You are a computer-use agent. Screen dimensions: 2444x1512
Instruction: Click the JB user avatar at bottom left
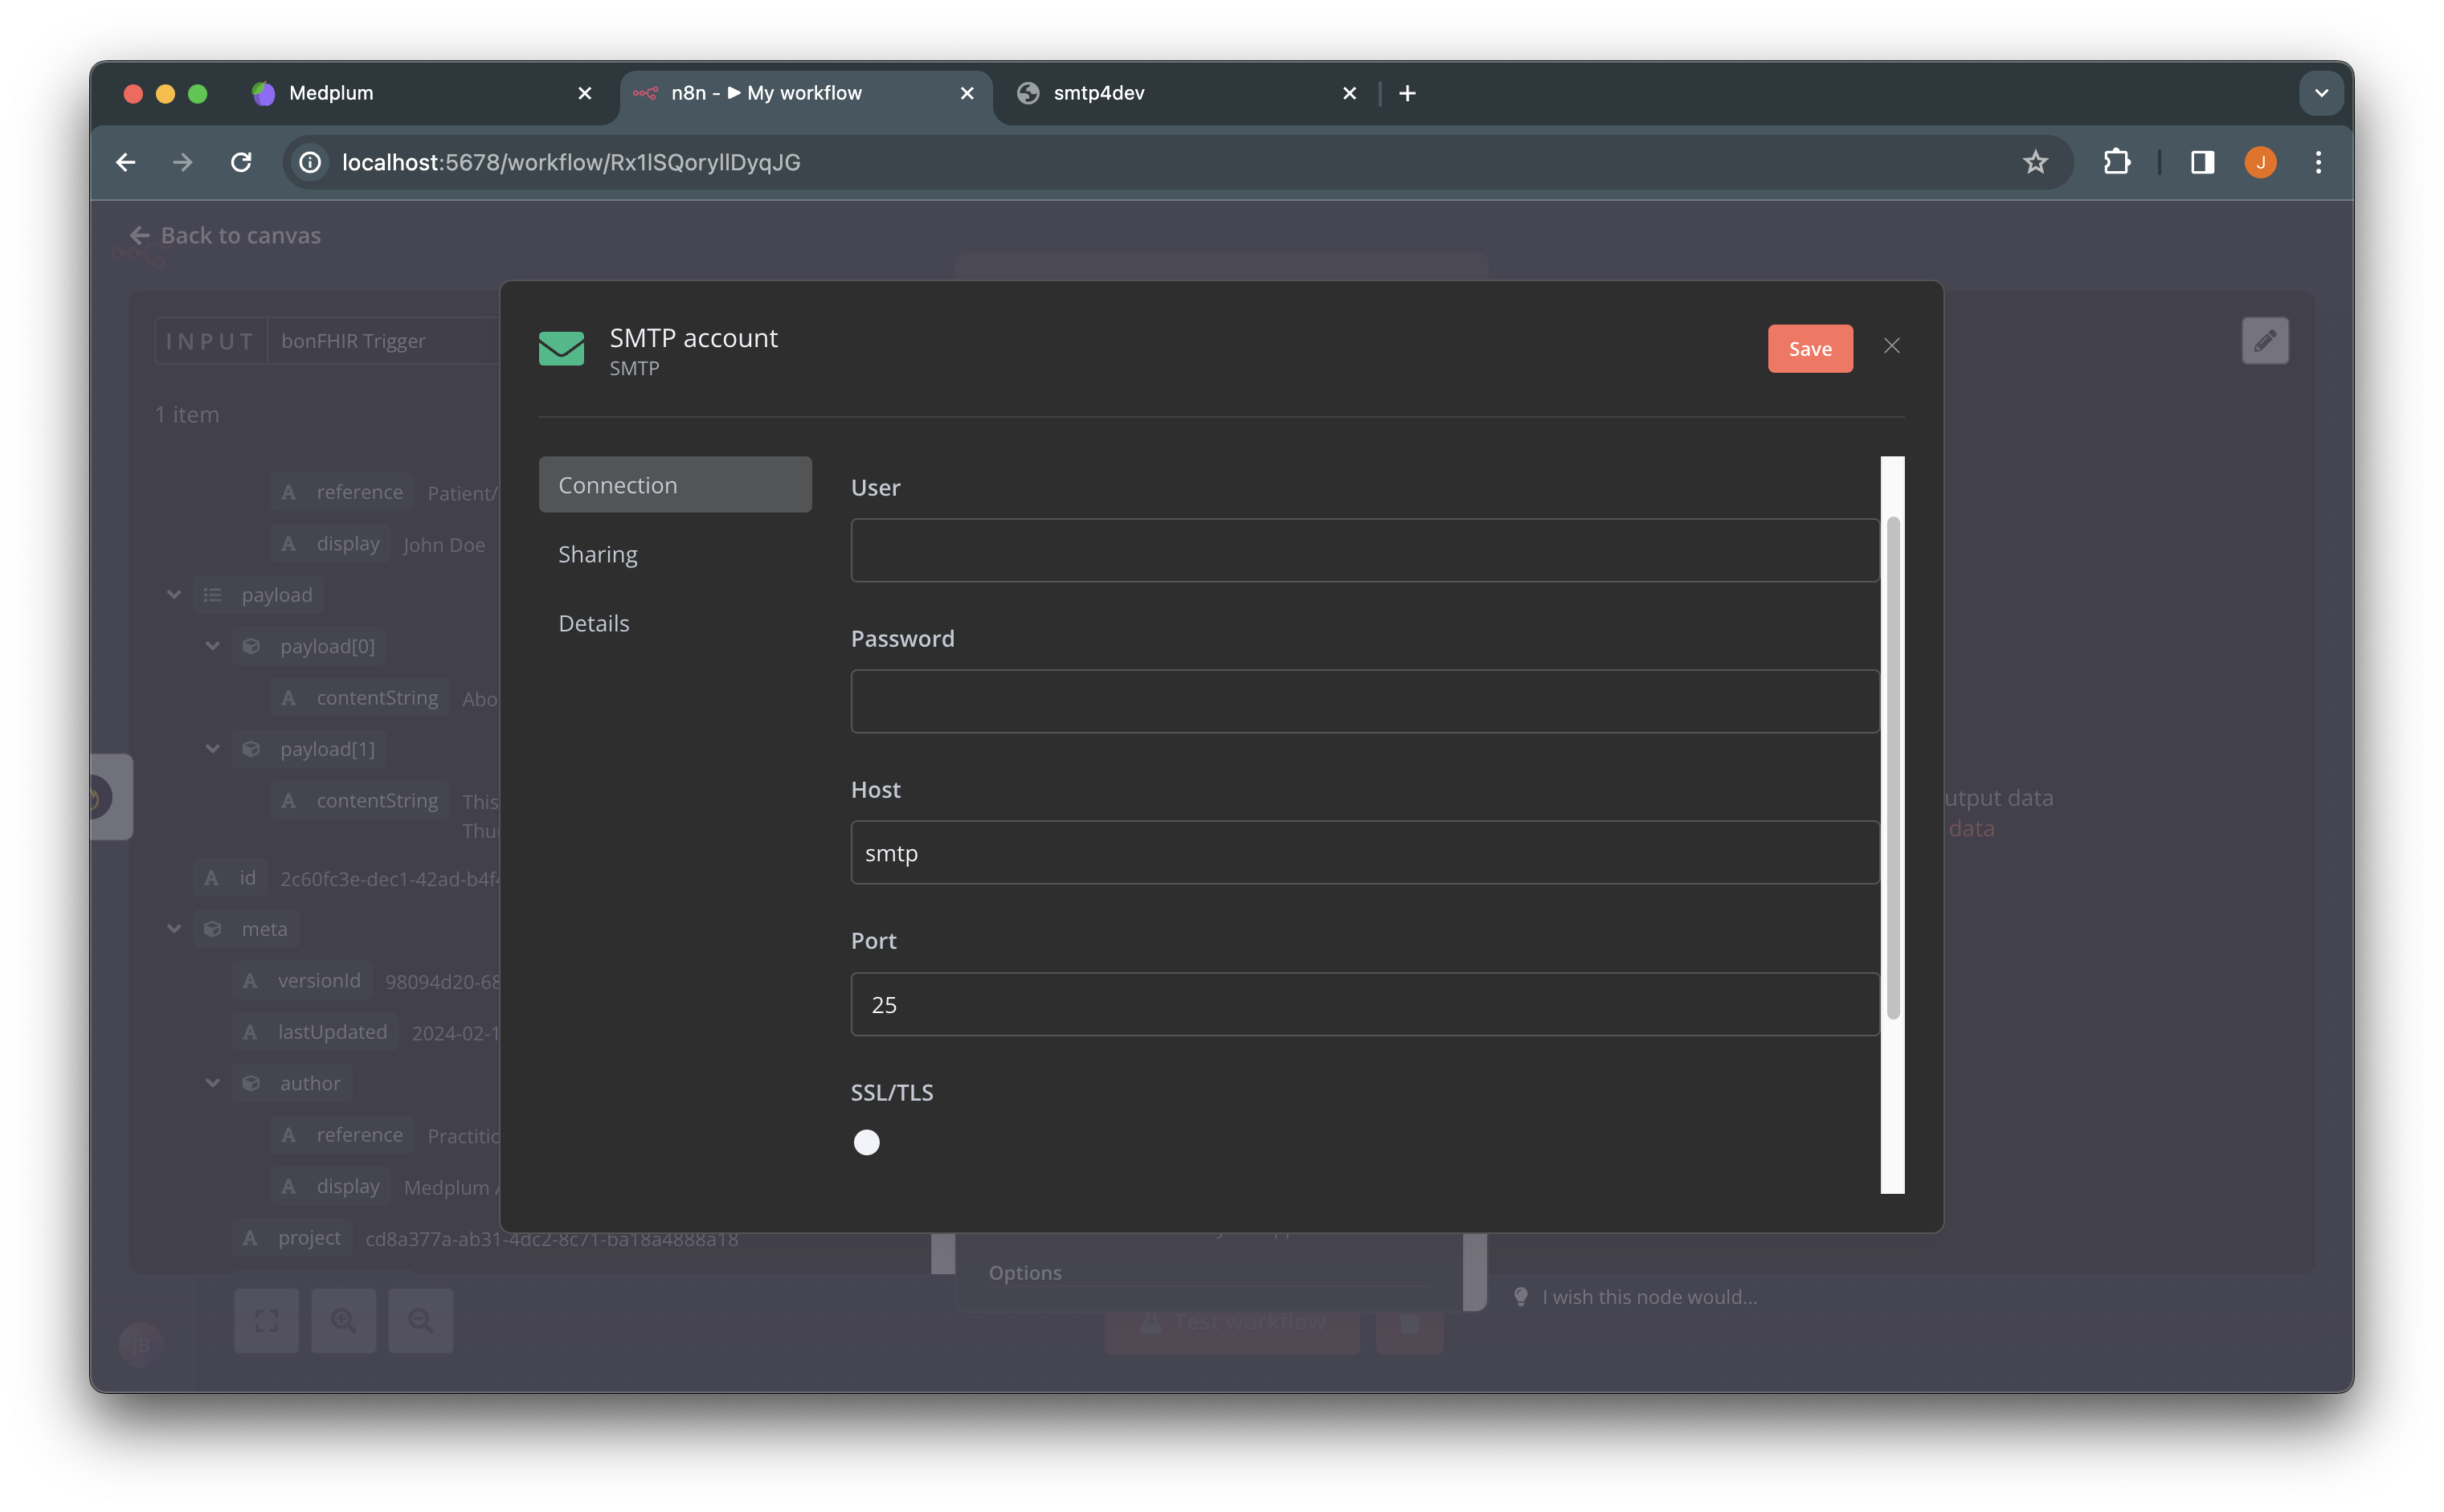(x=140, y=1345)
